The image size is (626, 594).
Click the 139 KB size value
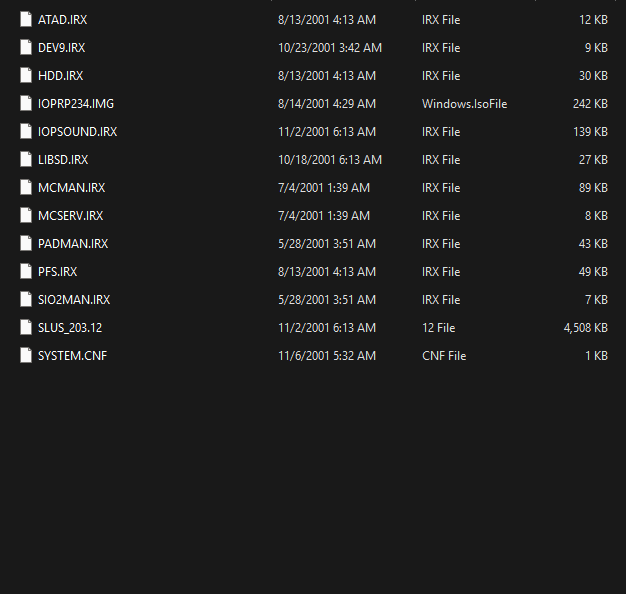coord(590,132)
